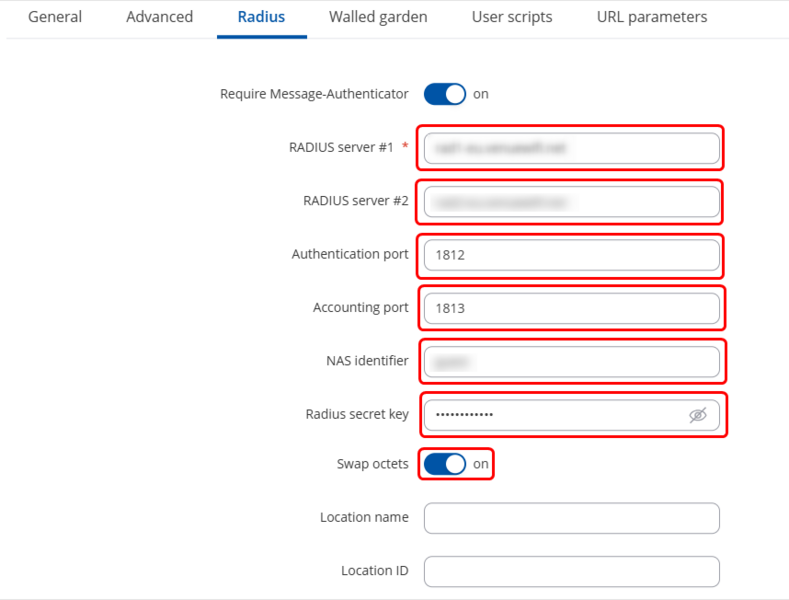This screenshot has height=600, width=789.
Task: Click the "Require Message-Authenticator" label text
Action: [x=314, y=94]
